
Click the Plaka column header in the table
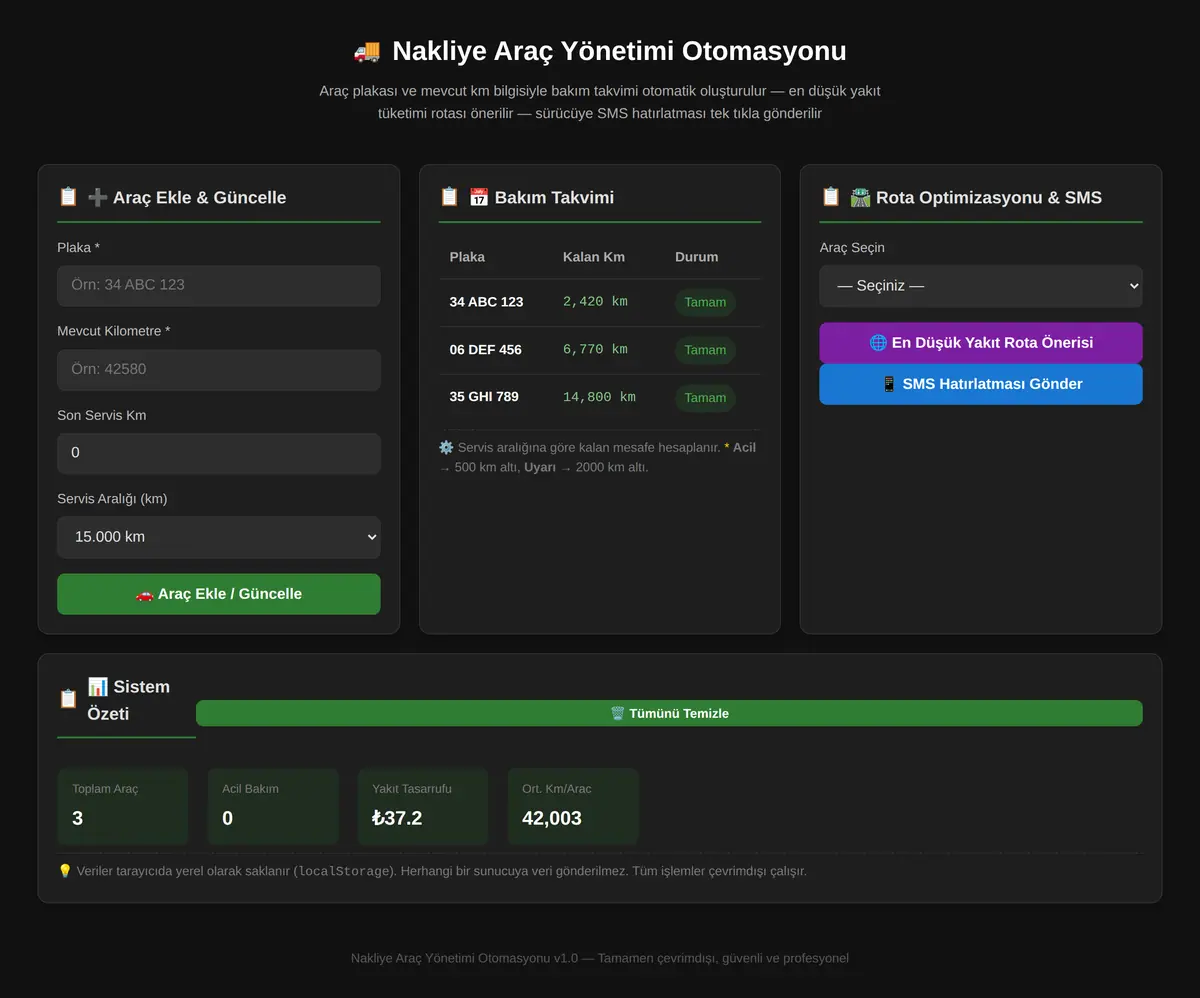click(467, 257)
